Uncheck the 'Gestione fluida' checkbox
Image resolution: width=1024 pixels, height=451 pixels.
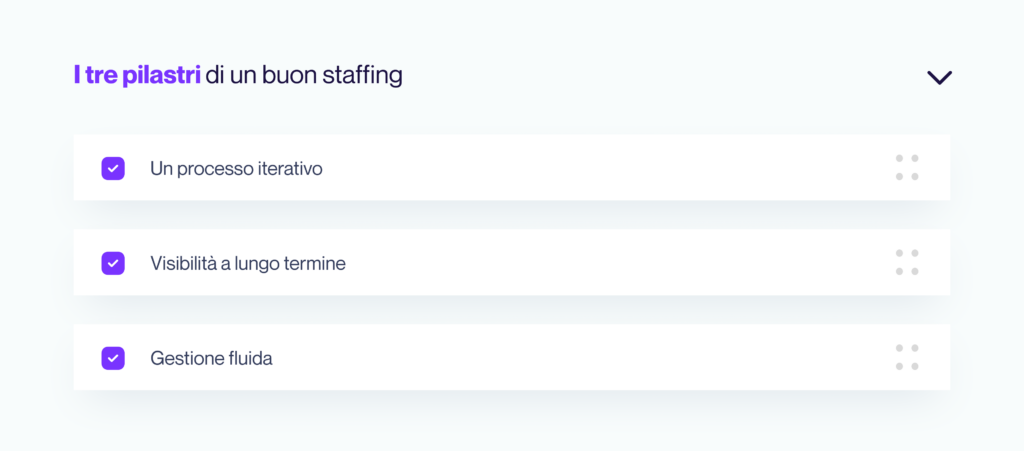click(113, 358)
